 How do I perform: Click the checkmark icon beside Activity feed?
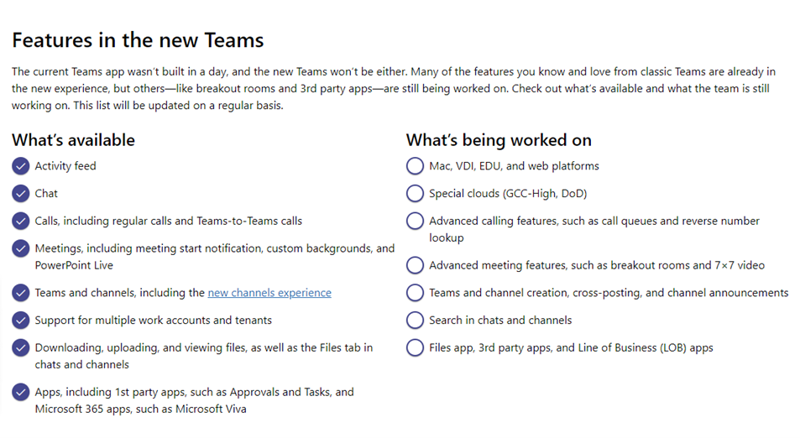[20, 166]
